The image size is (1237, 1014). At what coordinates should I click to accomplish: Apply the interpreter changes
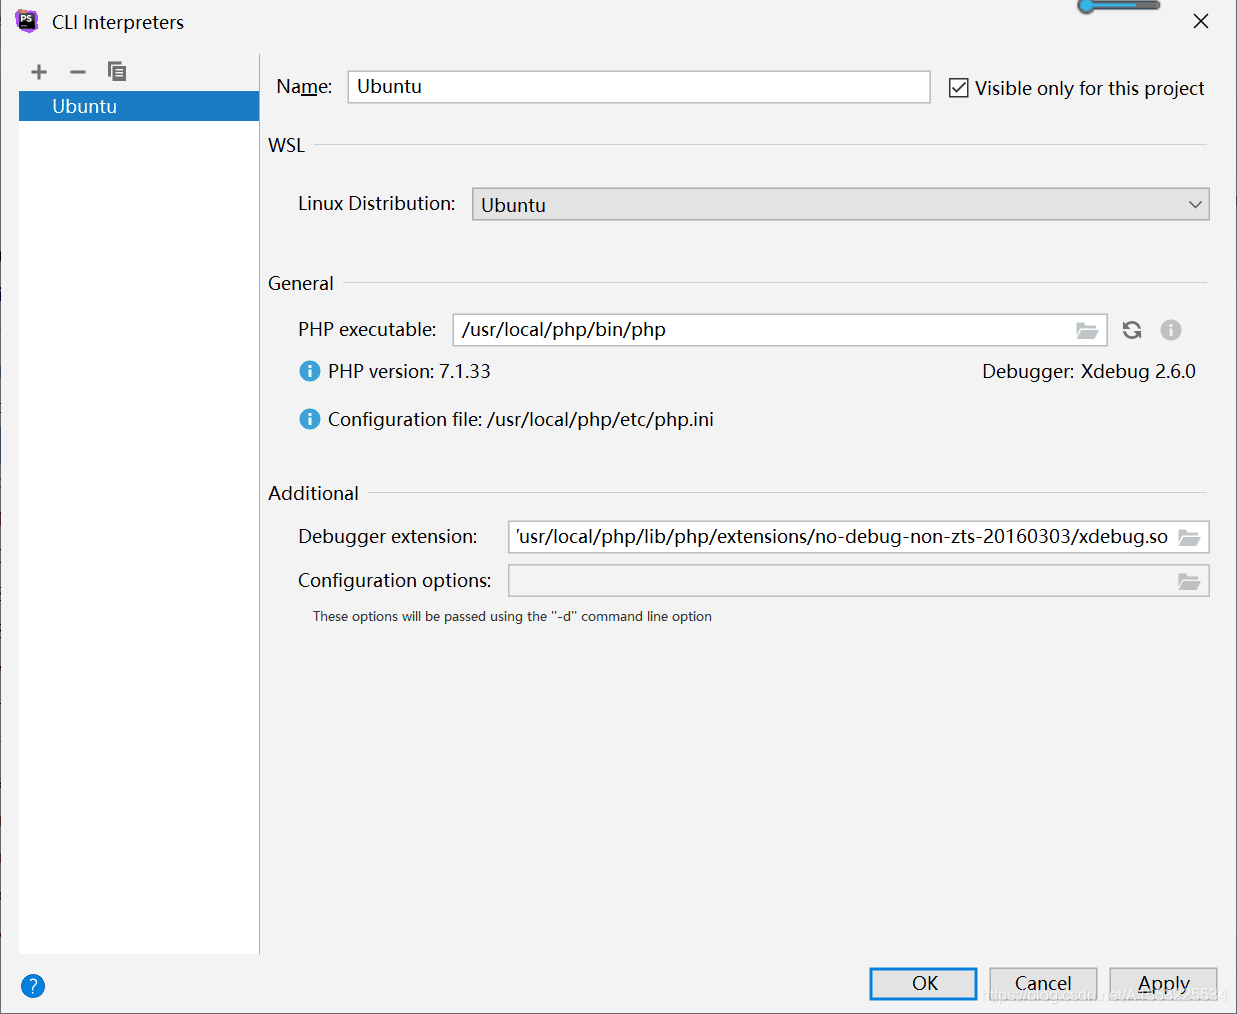pos(1163,983)
